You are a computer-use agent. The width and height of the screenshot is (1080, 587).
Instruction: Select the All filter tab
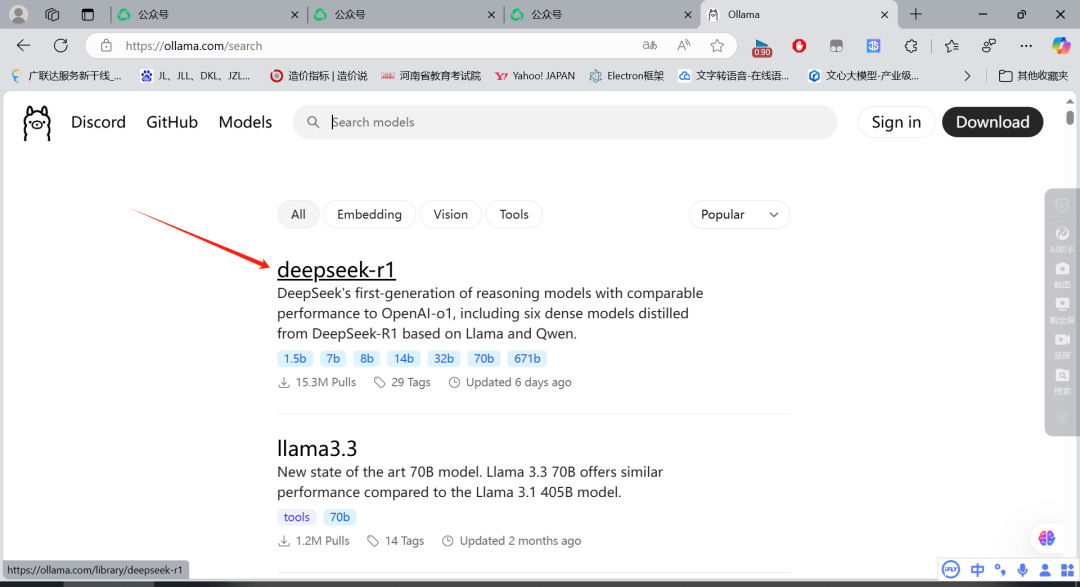[x=298, y=214]
